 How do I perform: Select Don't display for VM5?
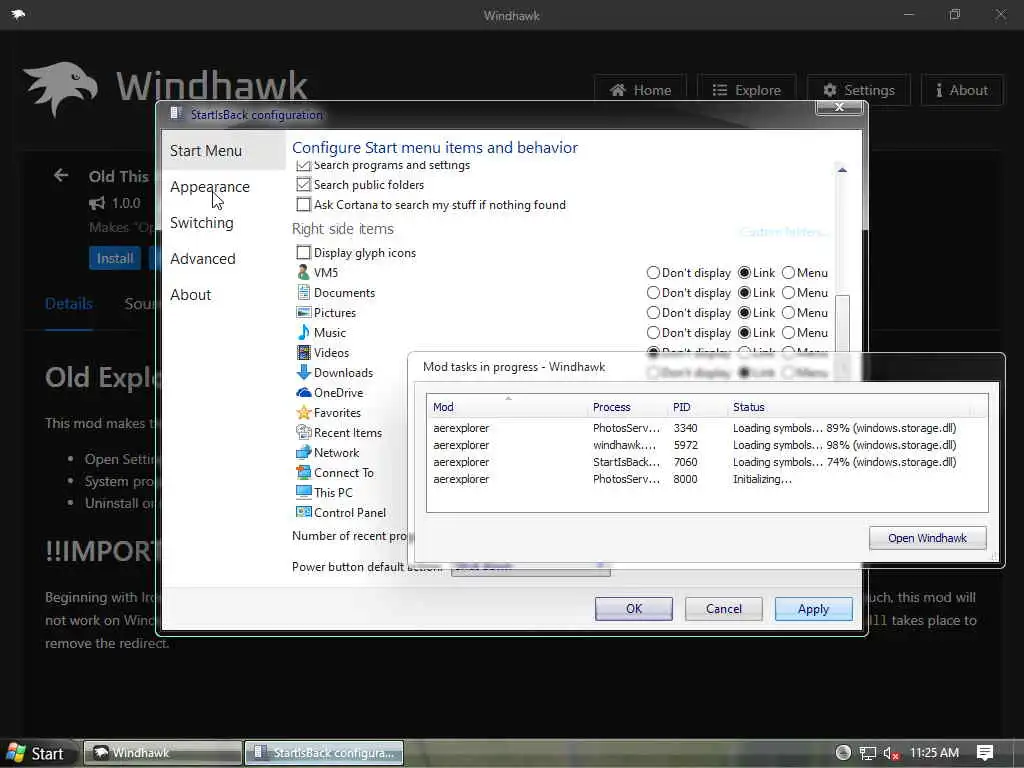[x=653, y=272]
